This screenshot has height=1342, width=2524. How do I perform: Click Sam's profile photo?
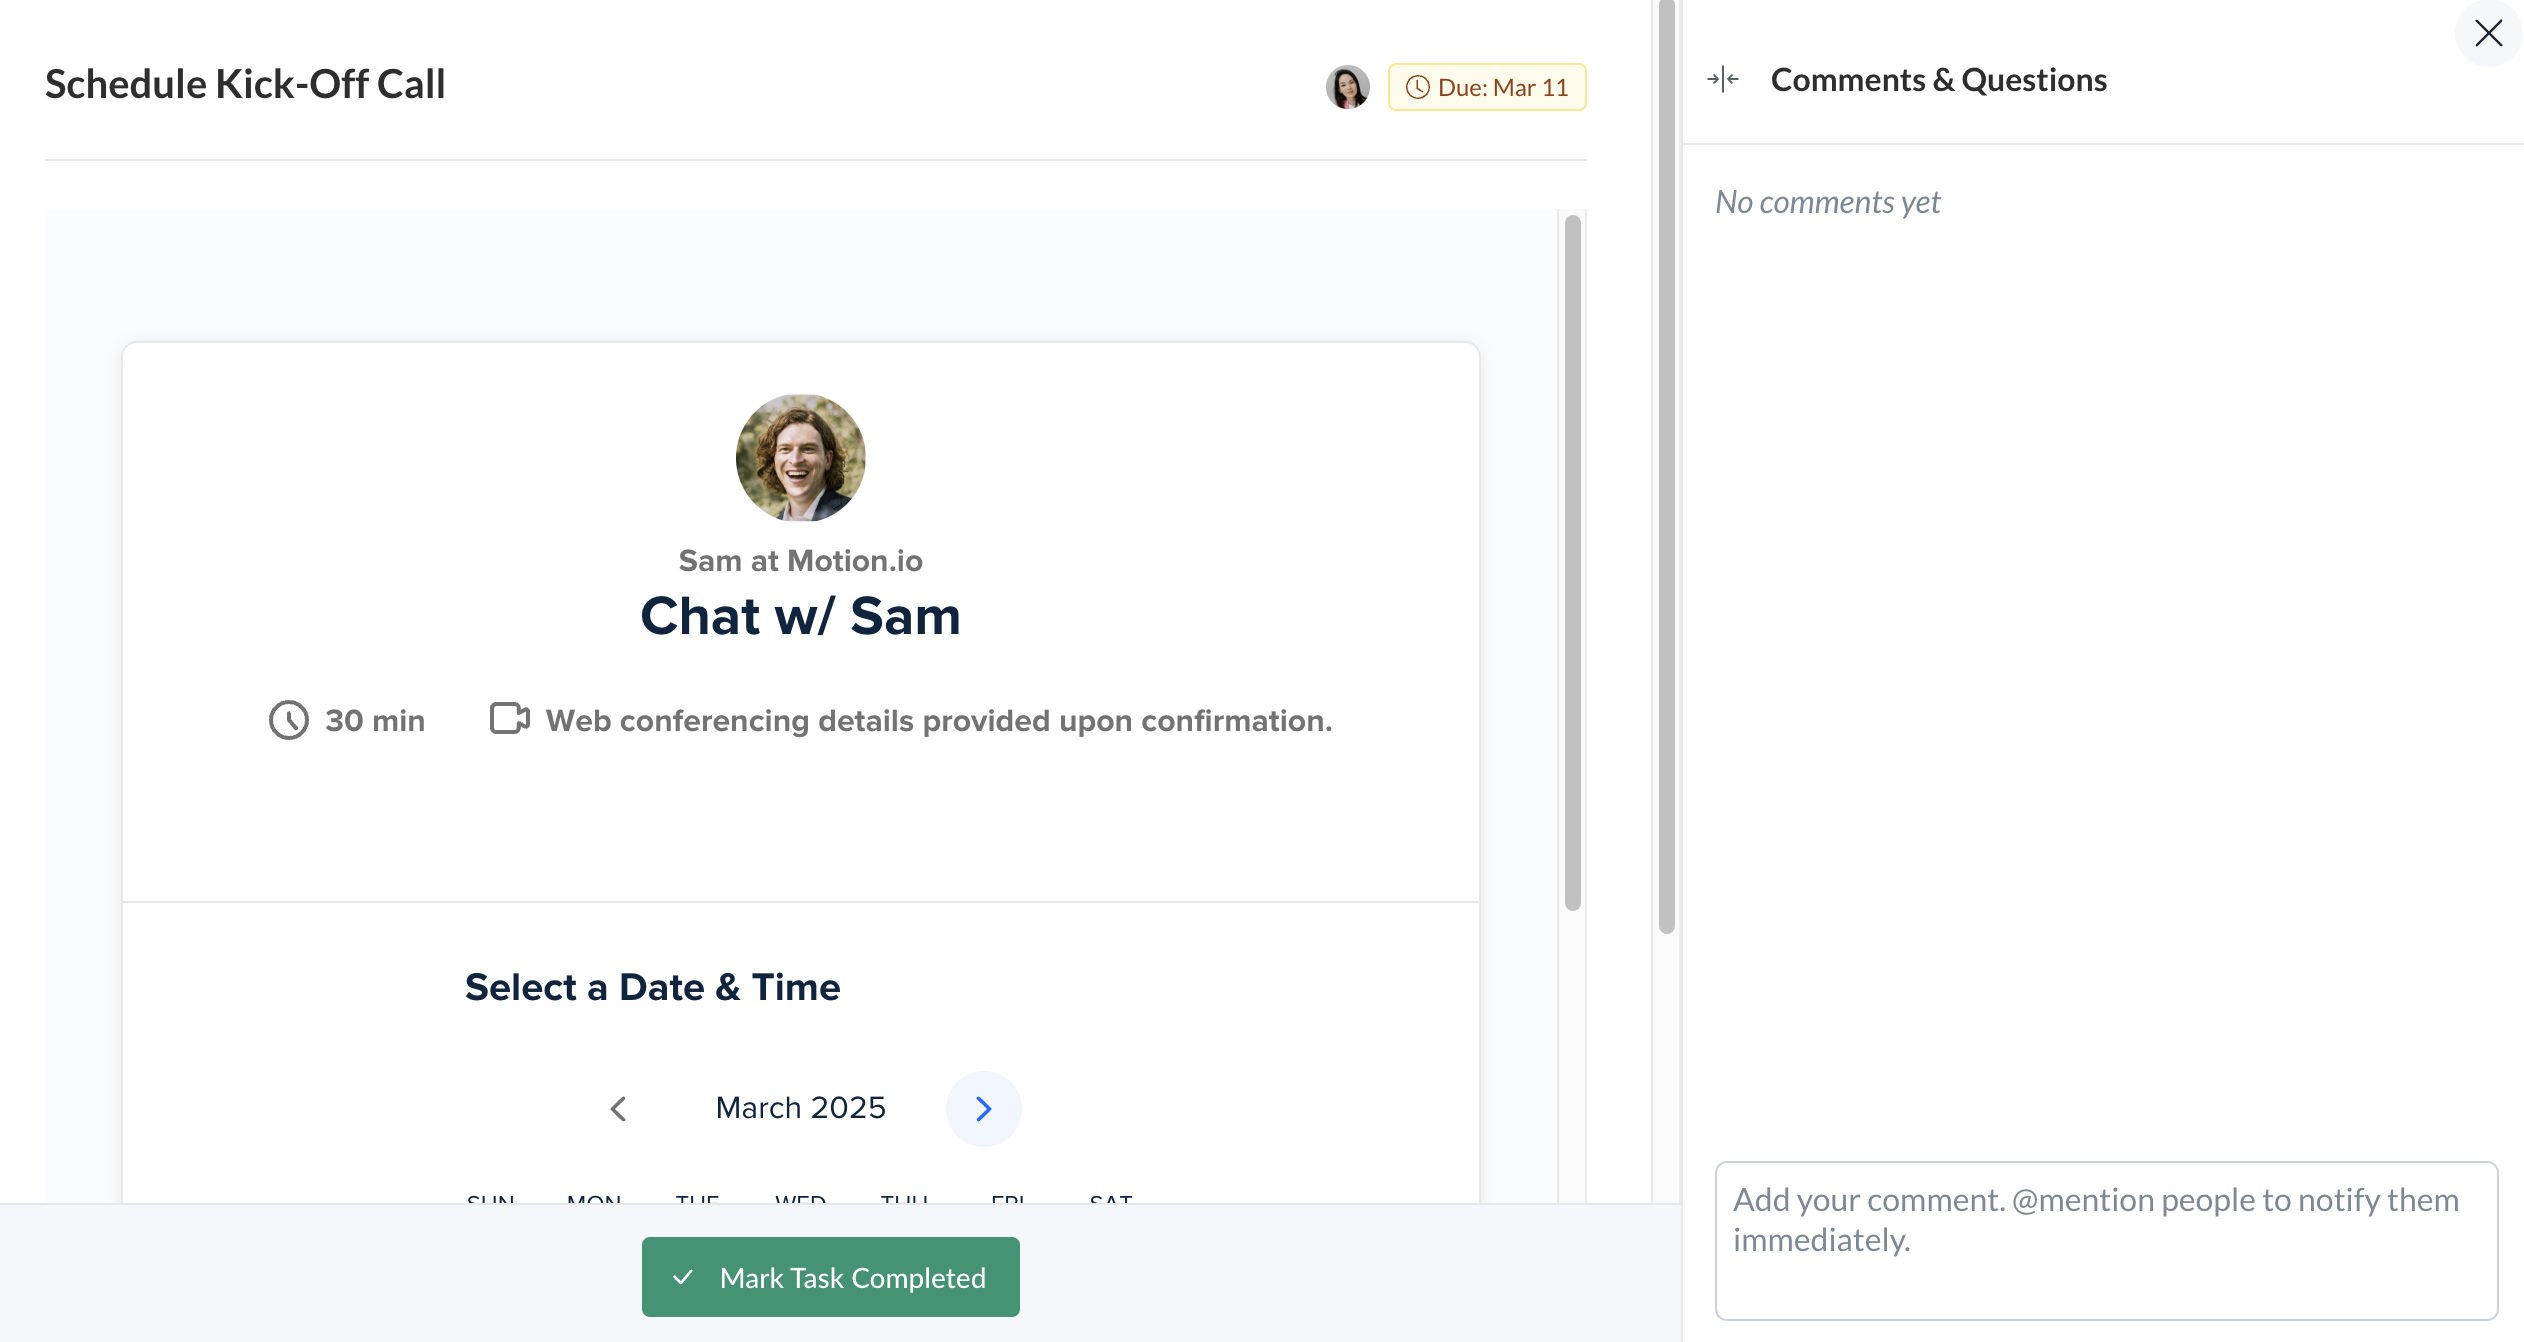pyautogui.click(x=800, y=457)
